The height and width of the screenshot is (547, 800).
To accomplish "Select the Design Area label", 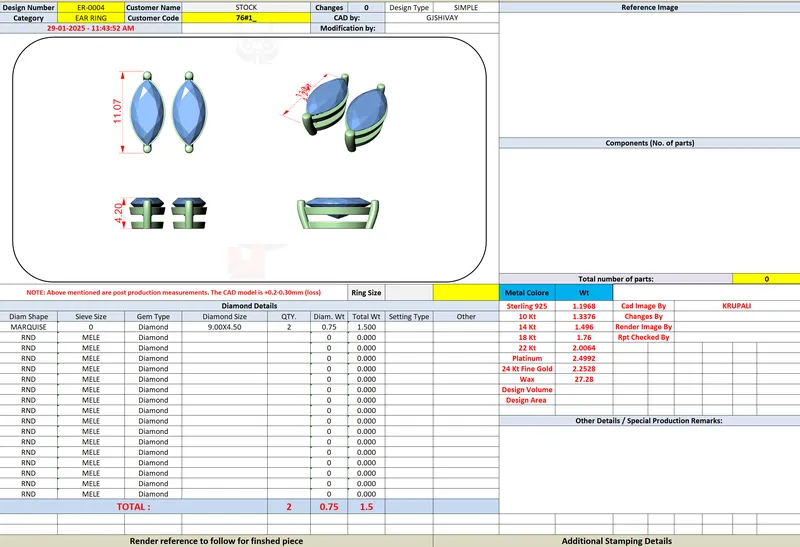I will point(527,400).
